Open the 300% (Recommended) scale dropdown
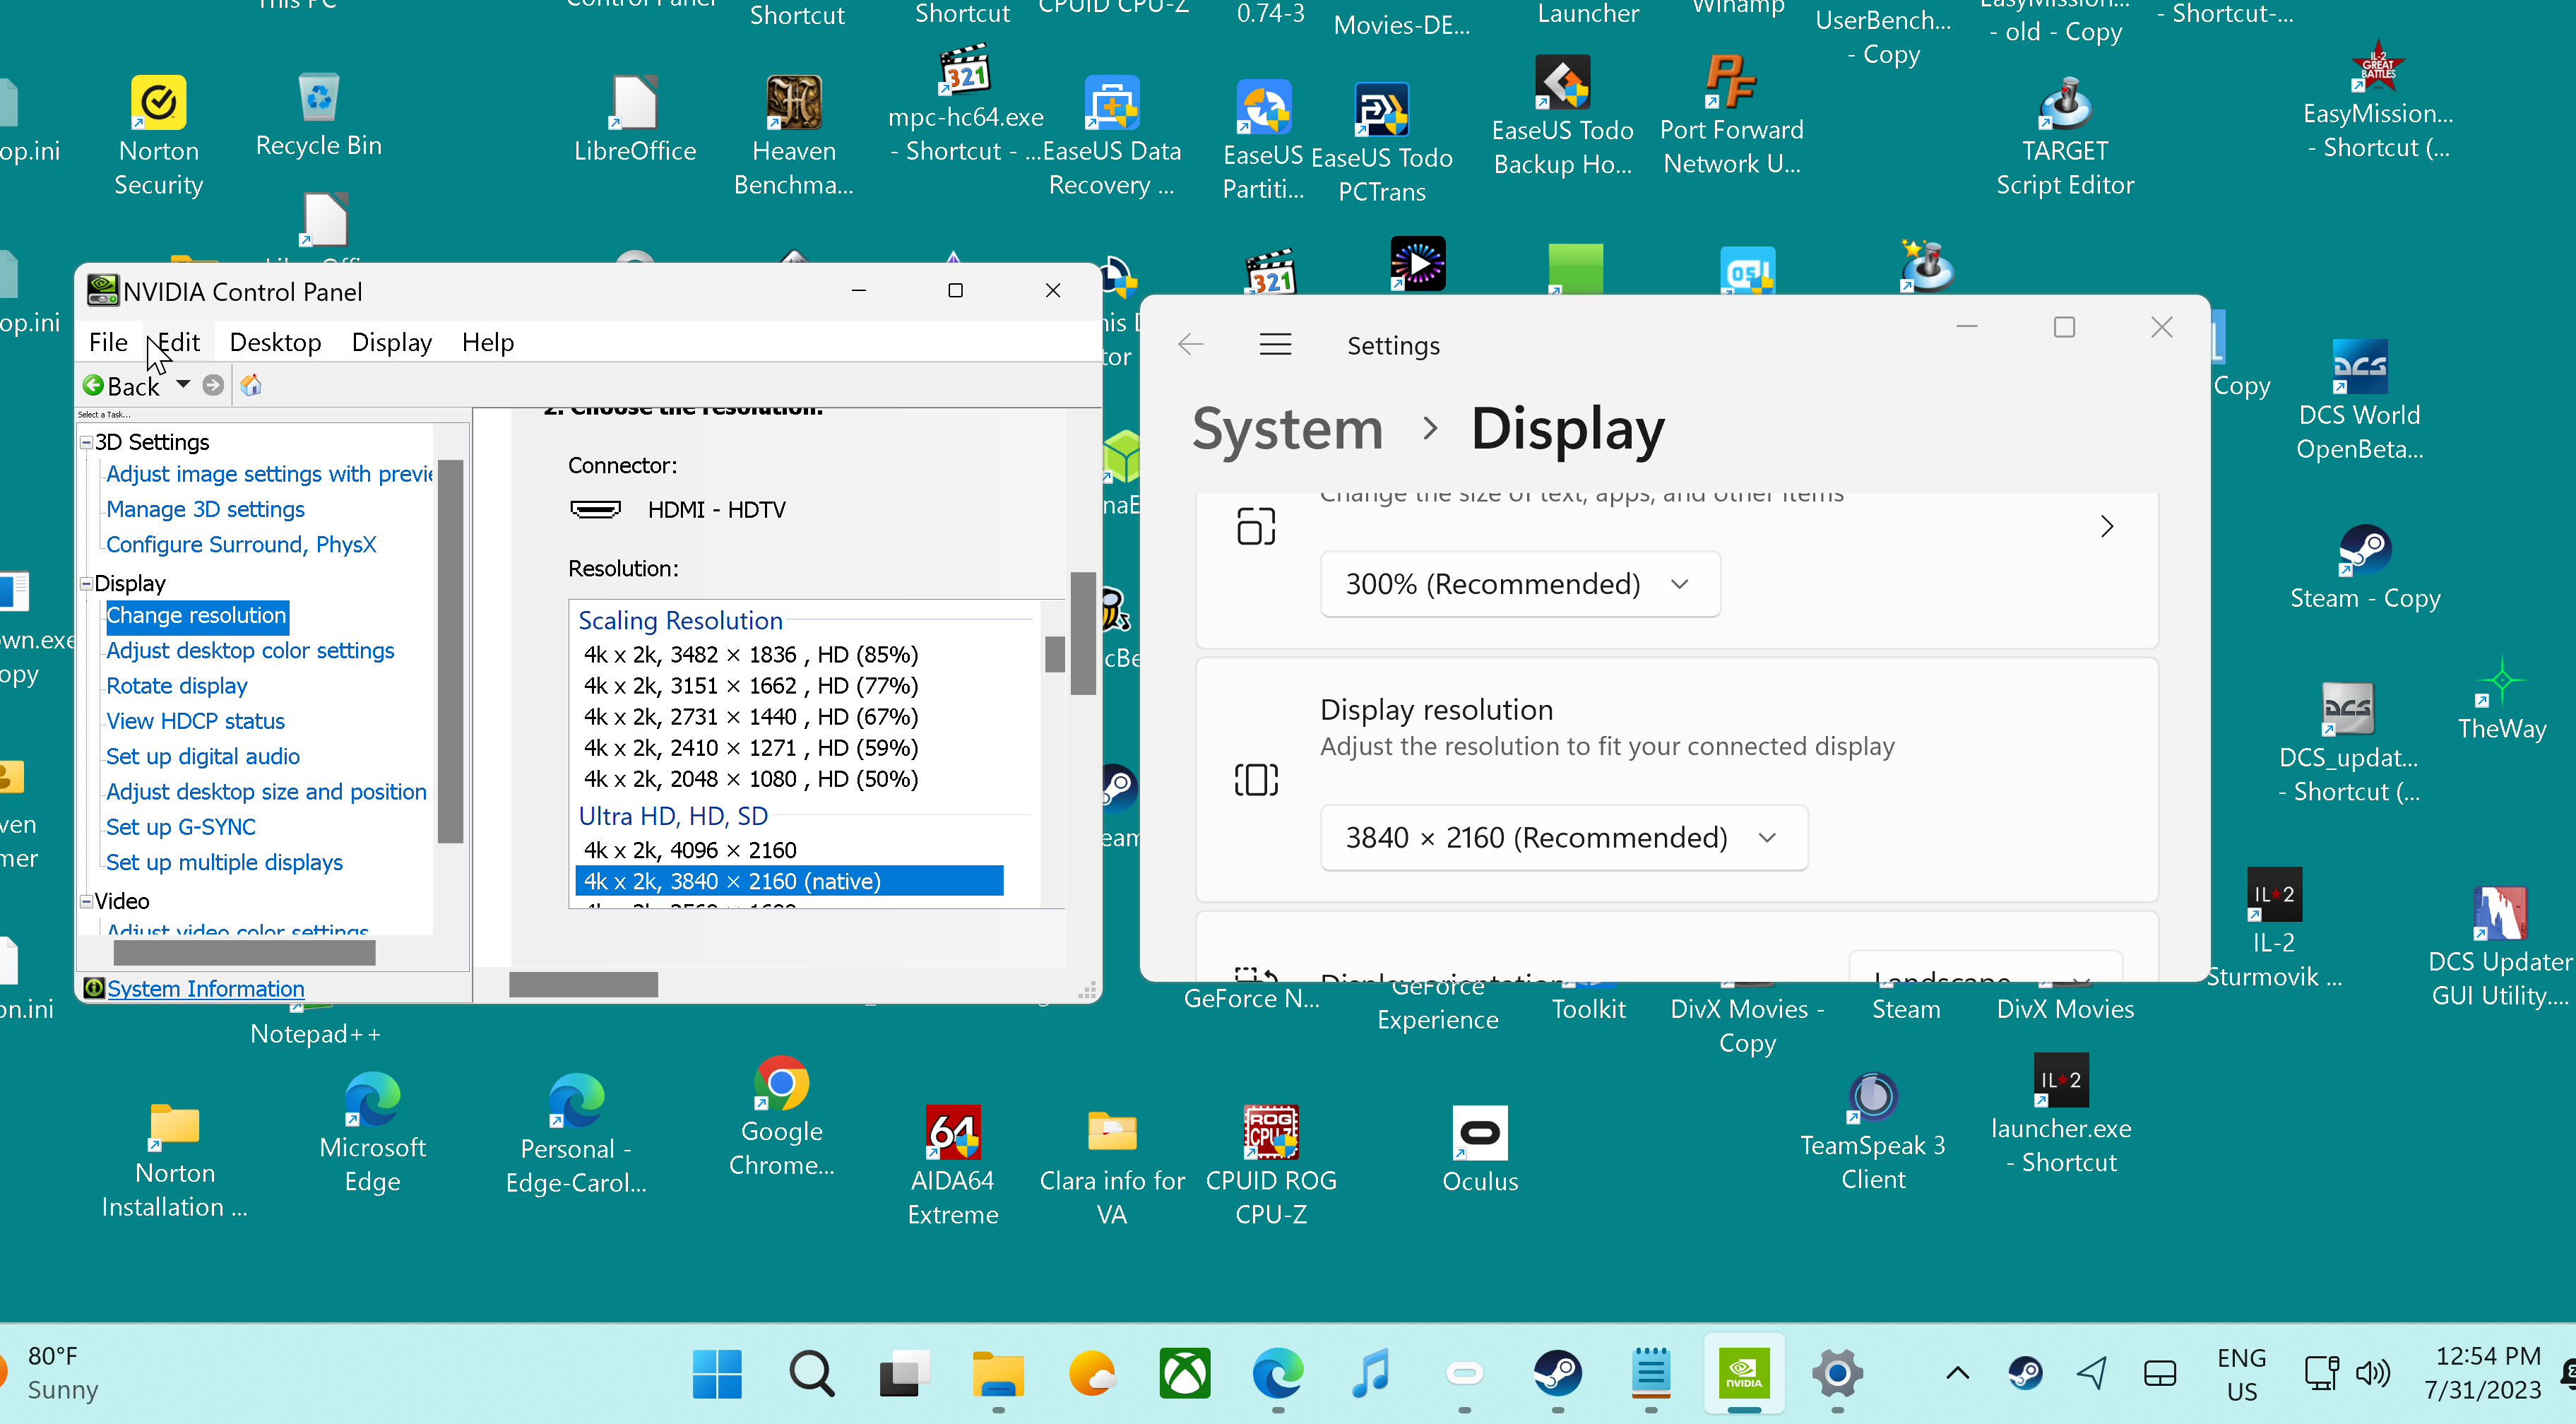Image resolution: width=2576 pixels, height=1424 pixels. click(1519, 584)
